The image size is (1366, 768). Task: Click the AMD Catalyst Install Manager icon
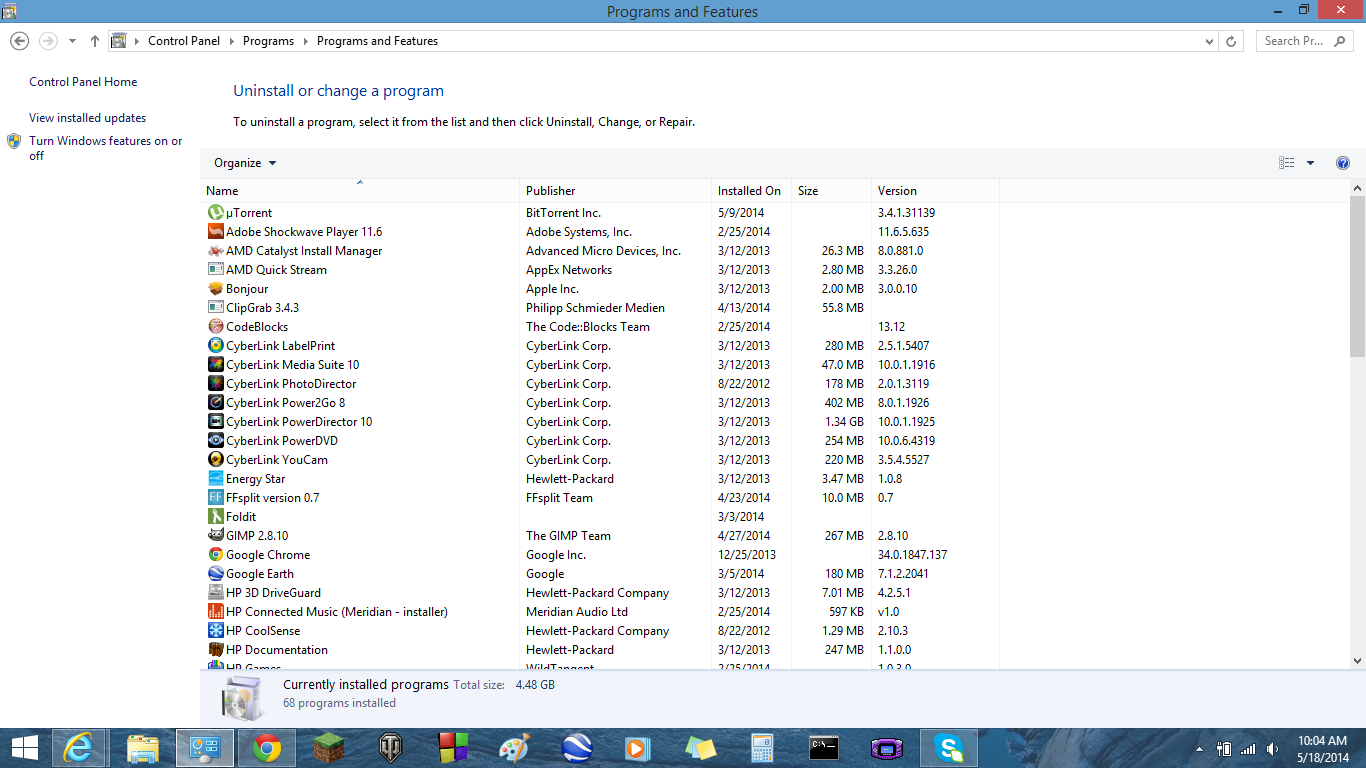point(215,250)
